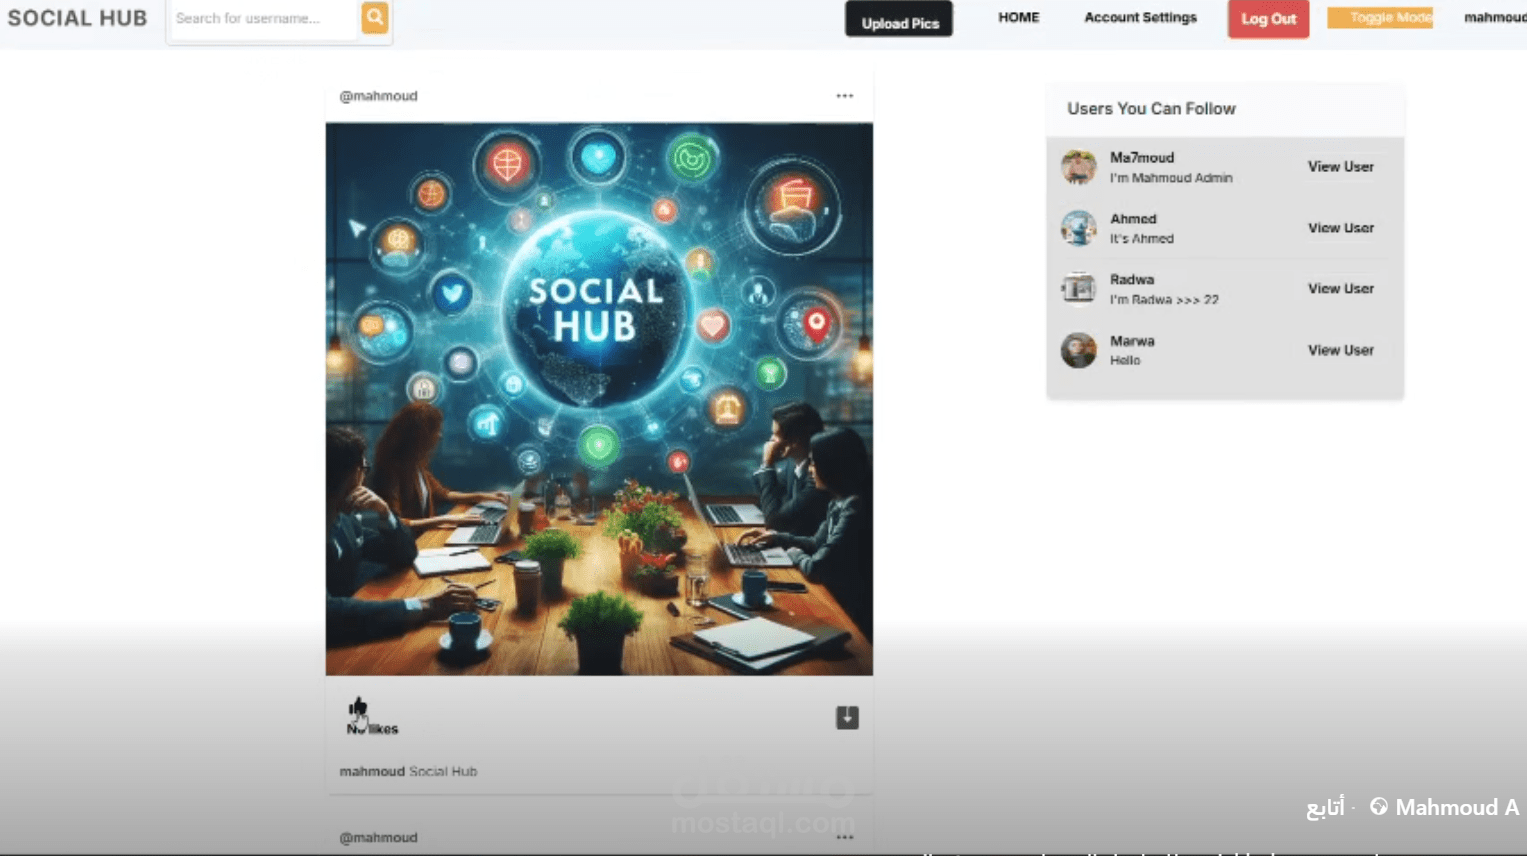
Task: Click the 'I'm Mahmoud Admin' bio text
Action: (x=1171, y=178)
